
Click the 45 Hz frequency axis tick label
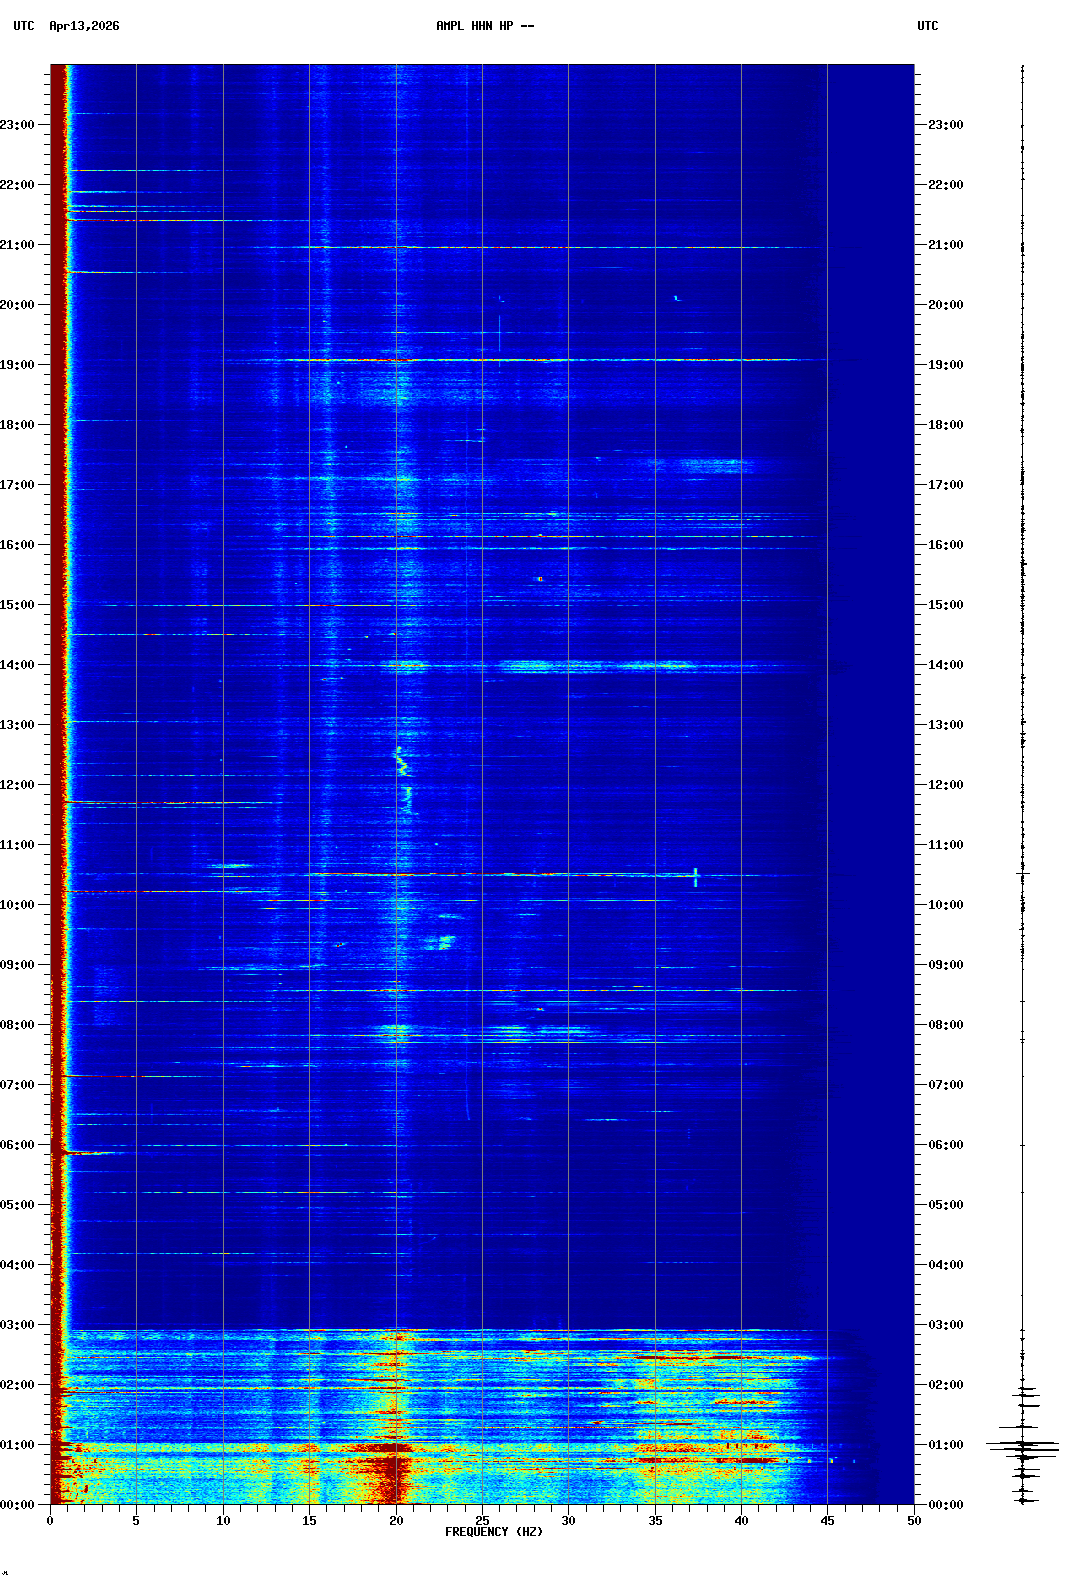tap(827, 1521)
